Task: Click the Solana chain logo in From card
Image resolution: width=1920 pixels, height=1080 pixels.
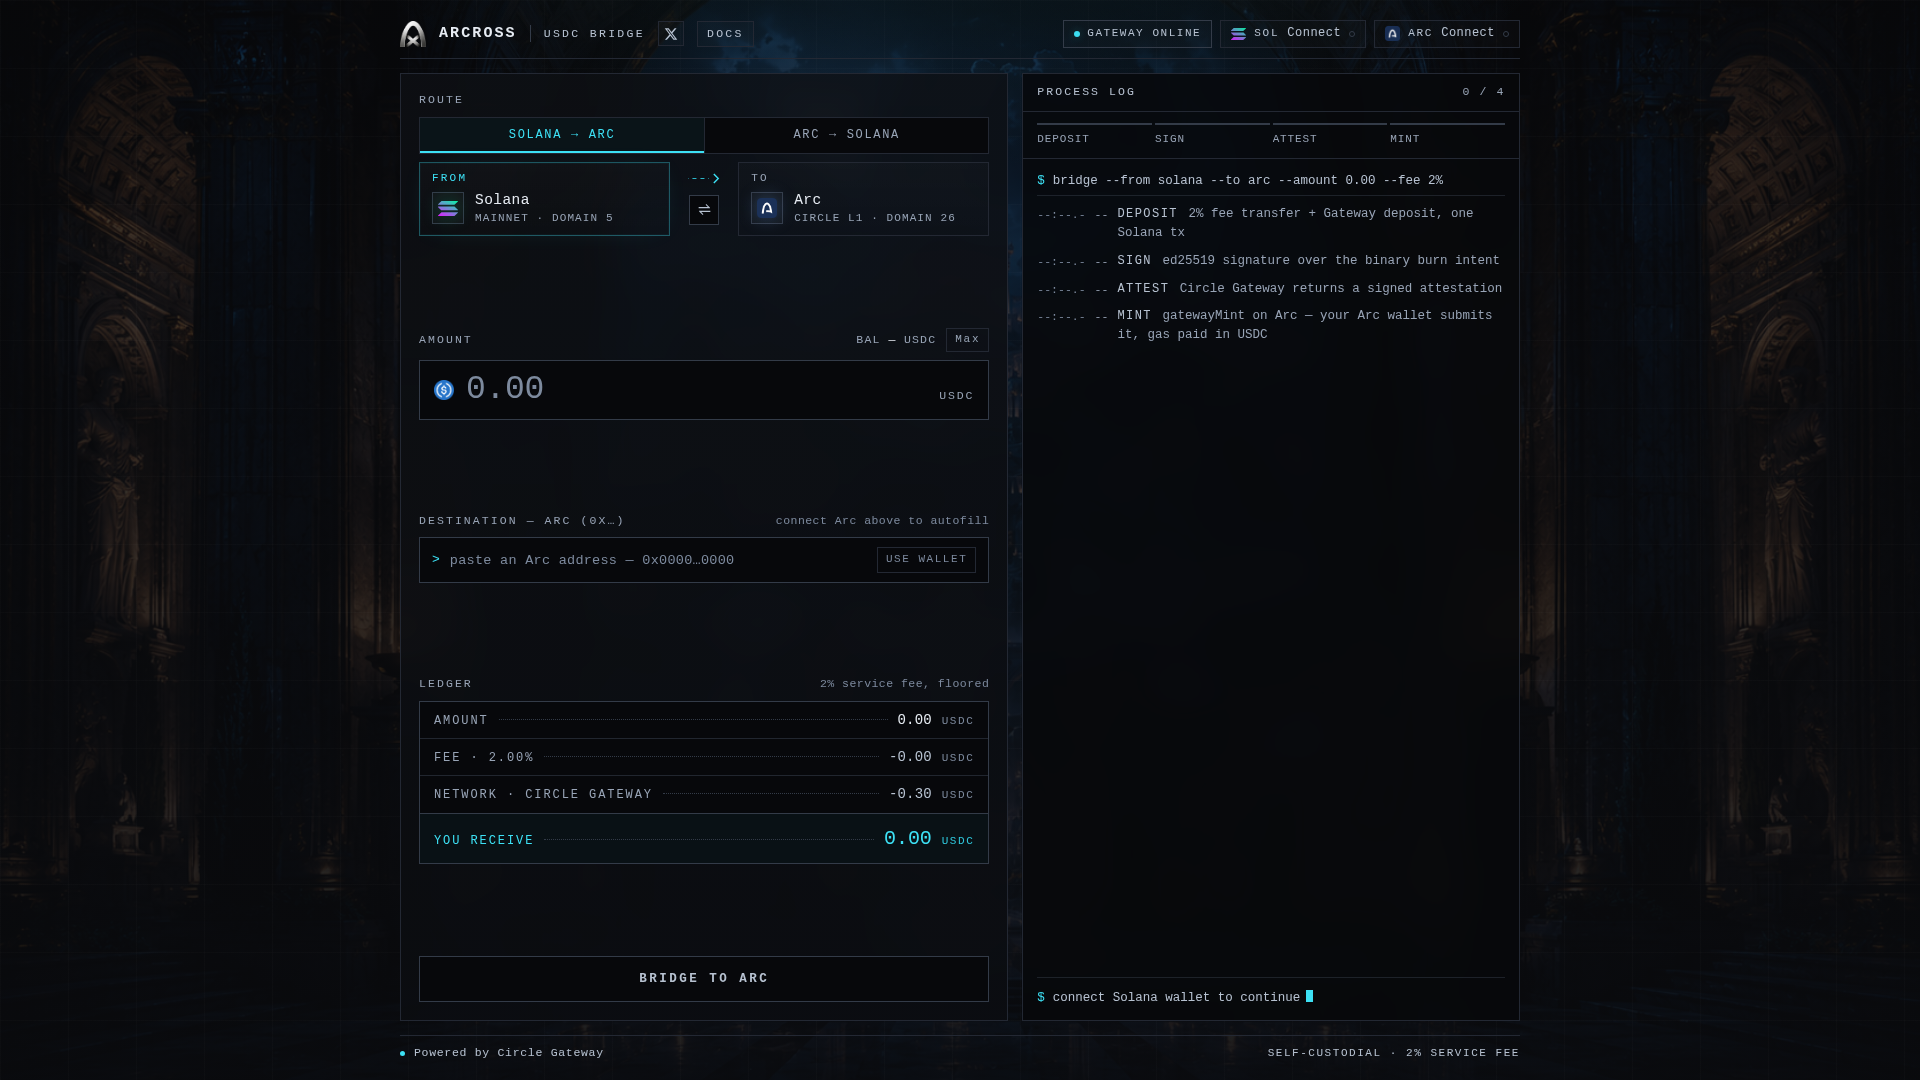Action: click(448, 208)
